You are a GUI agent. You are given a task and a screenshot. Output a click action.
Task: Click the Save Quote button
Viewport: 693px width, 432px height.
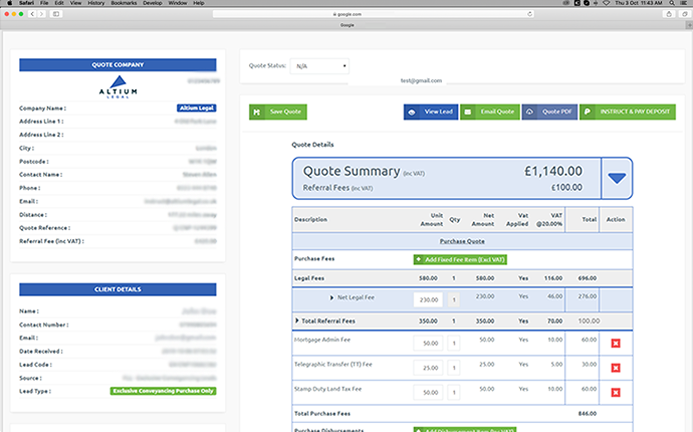[278, 112]
